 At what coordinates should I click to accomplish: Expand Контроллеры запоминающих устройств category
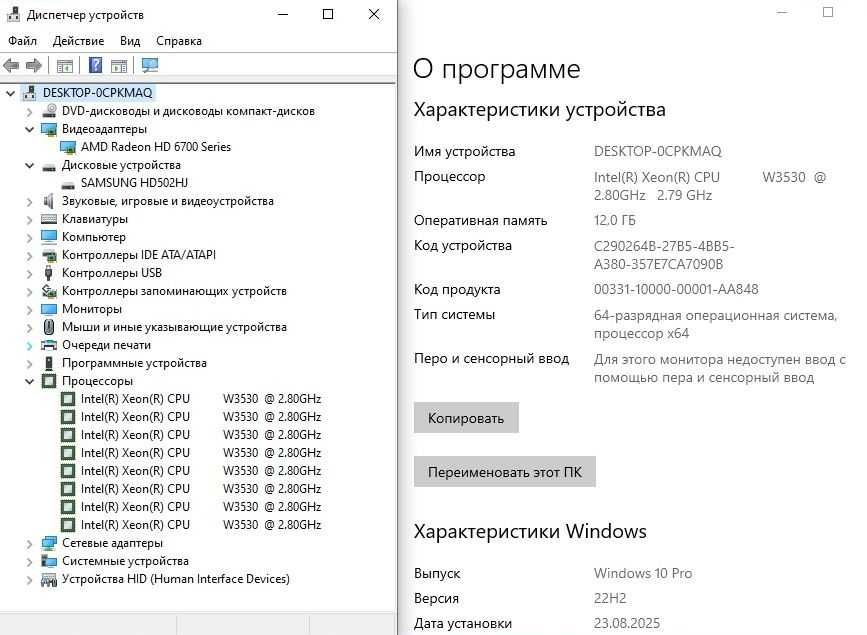pyautogui.click(x=30, y=292)
